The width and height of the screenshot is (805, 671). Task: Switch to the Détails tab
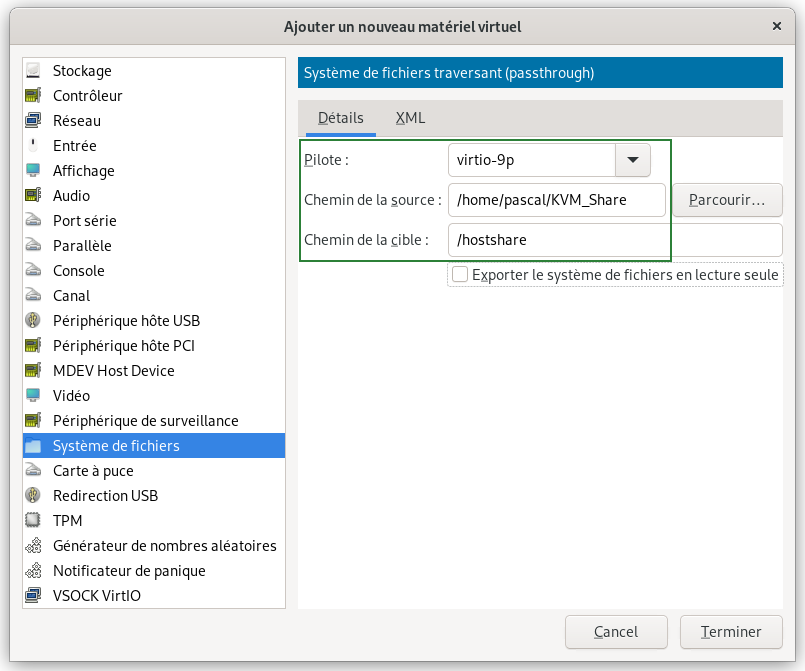[x=341, y=118]
